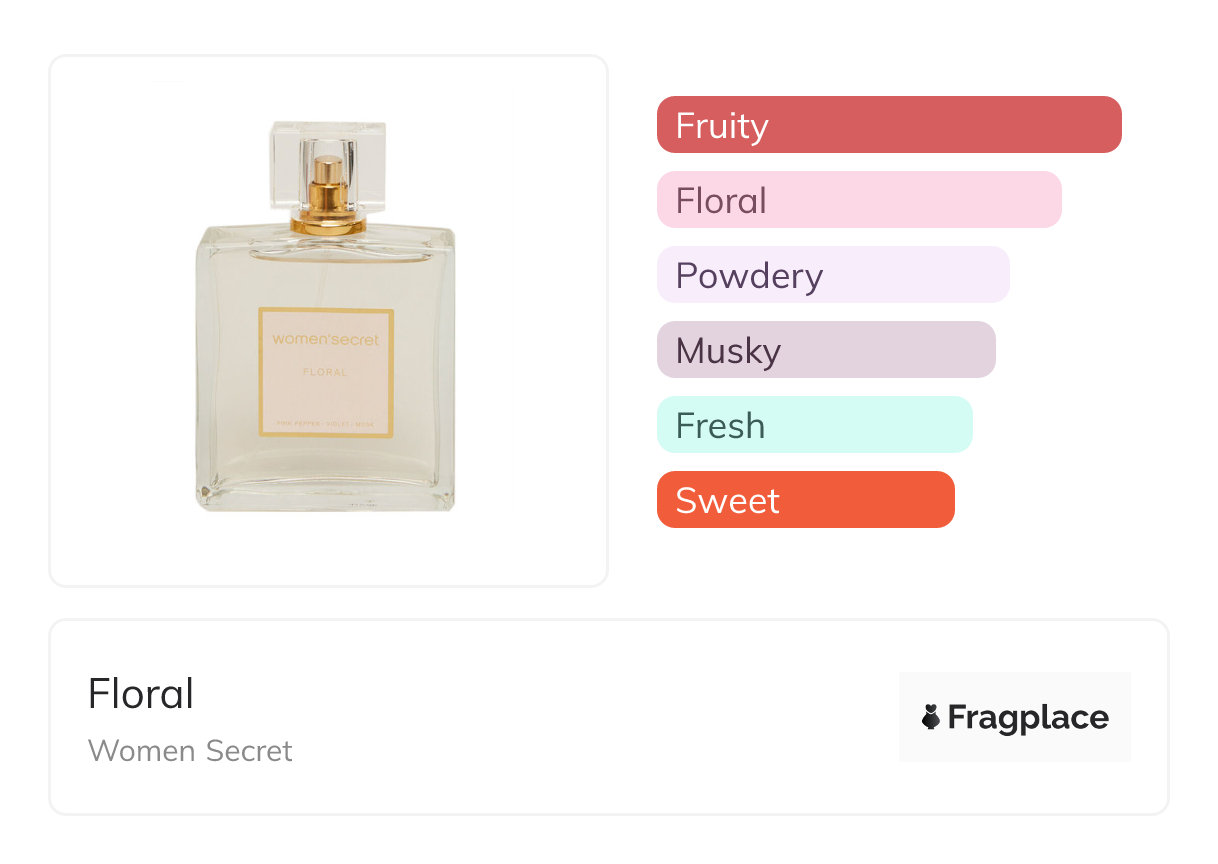Click the Powdery accord bar
Image resolution: width=1218 pixels, height=864 pixels.
832,275
